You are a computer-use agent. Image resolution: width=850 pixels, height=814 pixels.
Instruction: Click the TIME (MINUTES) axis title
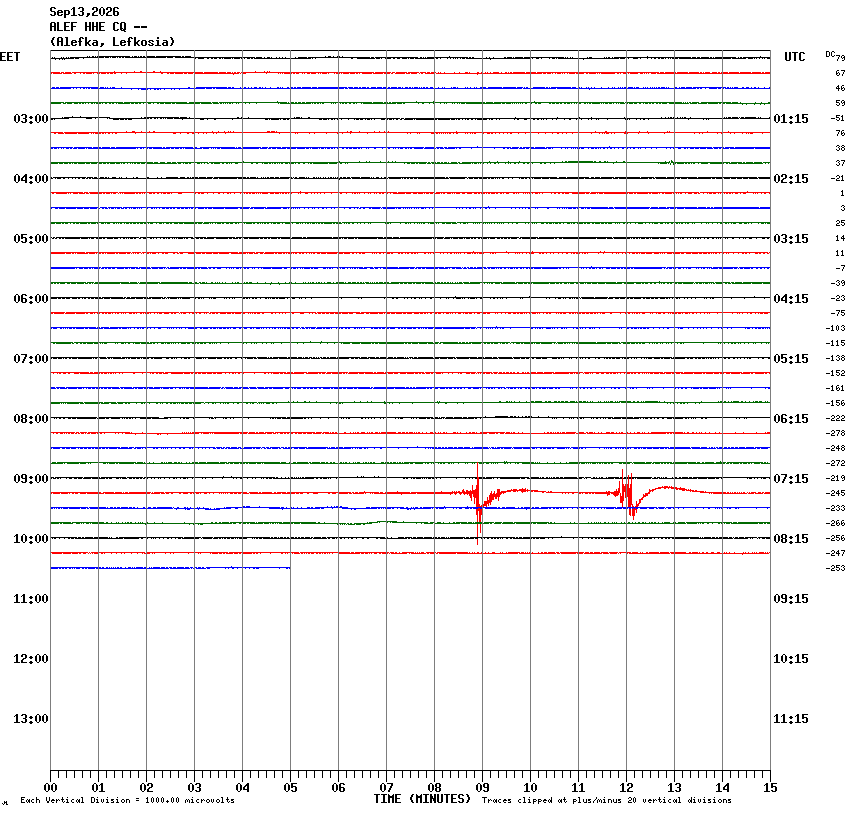tap(422, 799)
